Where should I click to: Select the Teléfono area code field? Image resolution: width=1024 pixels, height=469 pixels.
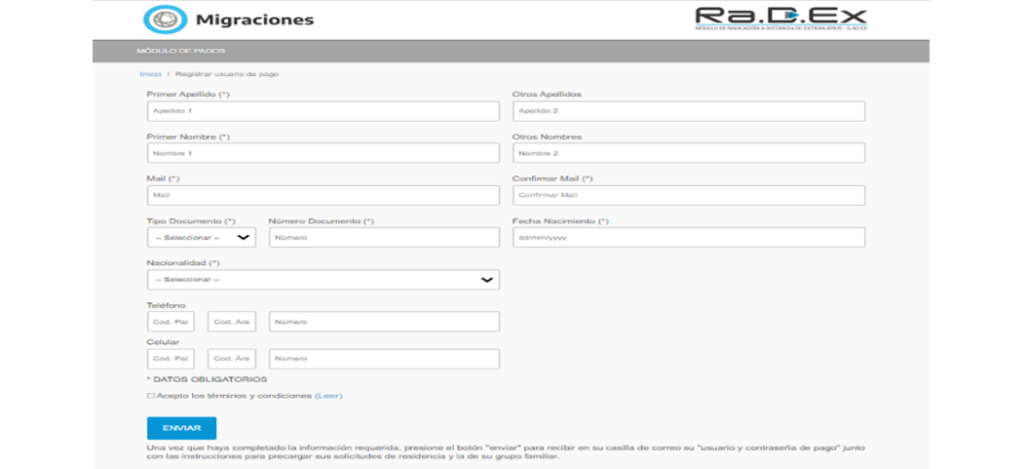[232, 322]
